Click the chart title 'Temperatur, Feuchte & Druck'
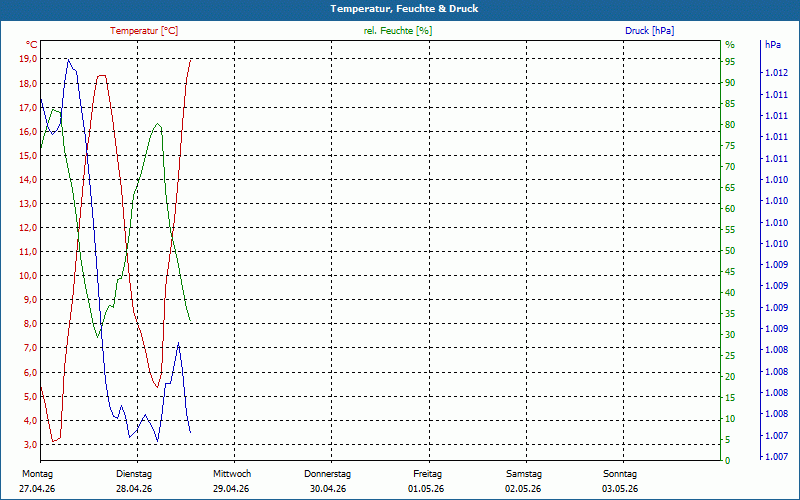The image size is (800, 500). 404,9
